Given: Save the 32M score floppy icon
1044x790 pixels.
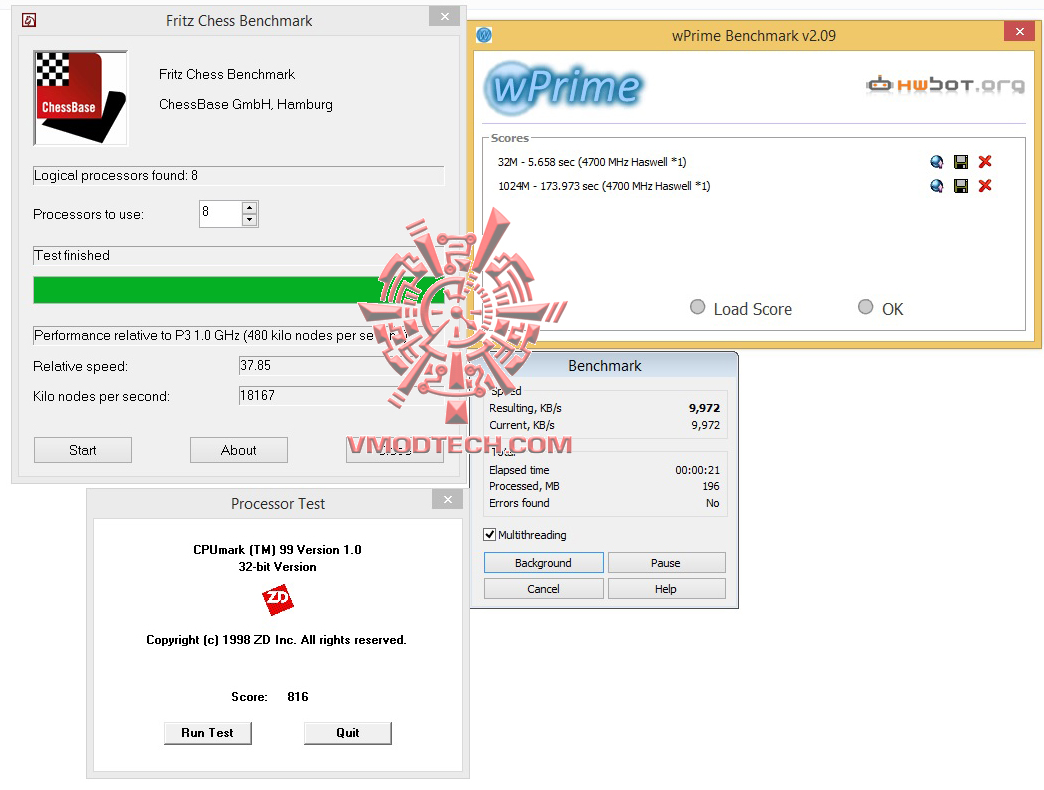Looking at the screenshot, I should tap(961, 162).
